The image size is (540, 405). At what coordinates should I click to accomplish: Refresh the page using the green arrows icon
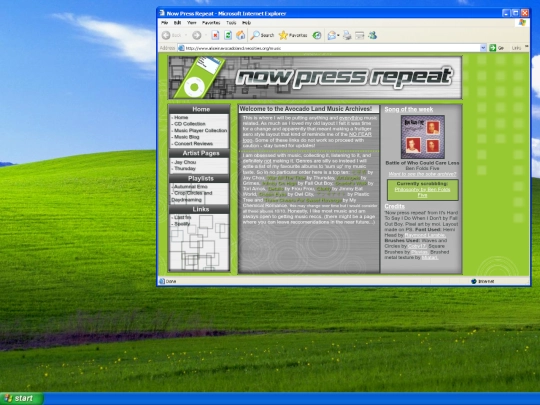[x=228, y=35]
